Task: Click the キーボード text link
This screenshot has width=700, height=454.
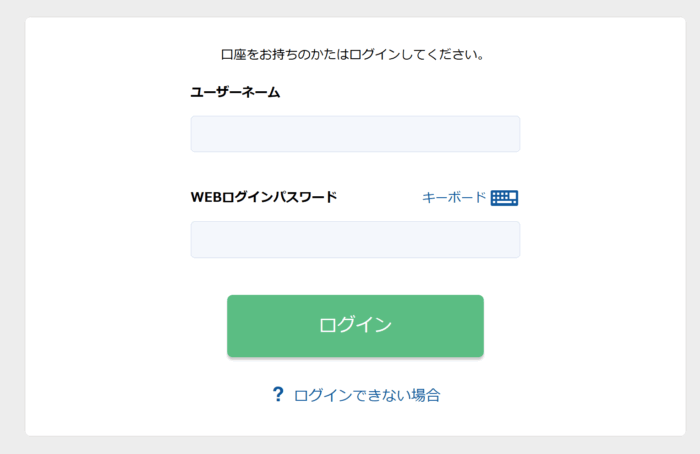Action: (x=454, y=197)
